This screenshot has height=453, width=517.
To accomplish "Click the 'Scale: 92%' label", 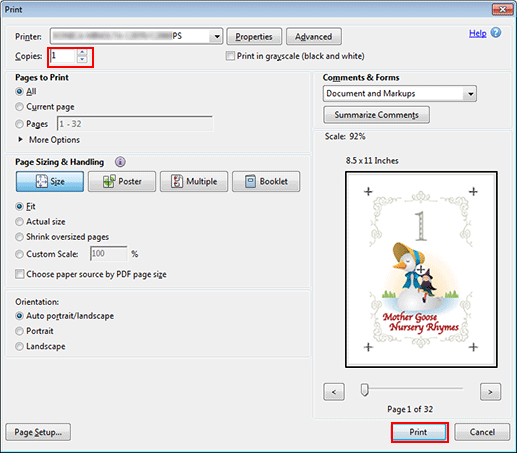I will pyautogui.click(x=345, y=137).
